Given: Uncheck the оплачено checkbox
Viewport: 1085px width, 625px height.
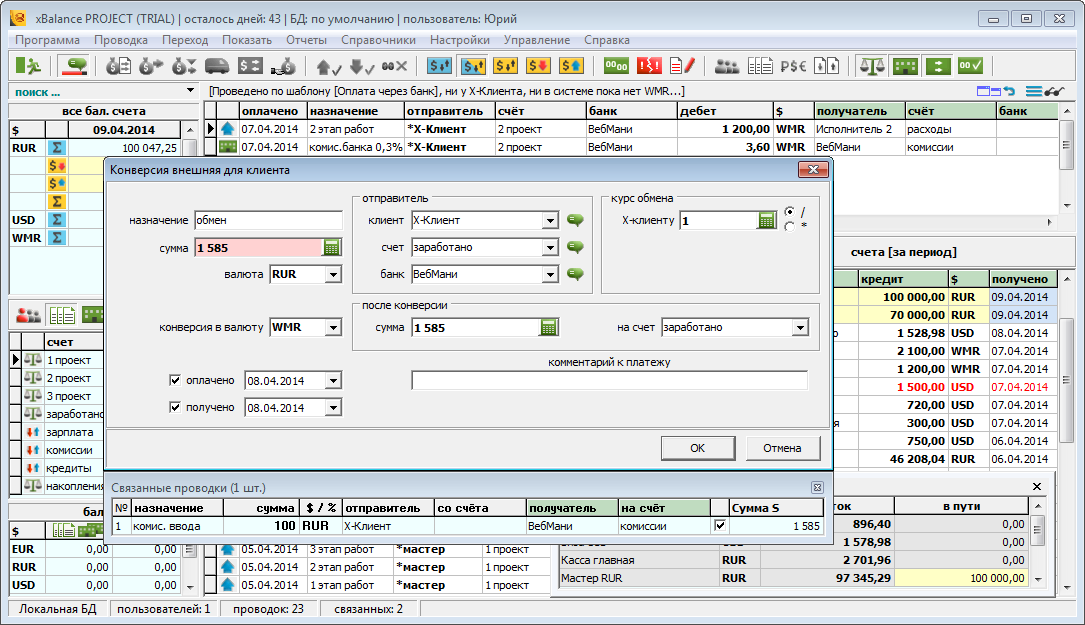Looking at the screenshot, I should click(x=175, y=381).
